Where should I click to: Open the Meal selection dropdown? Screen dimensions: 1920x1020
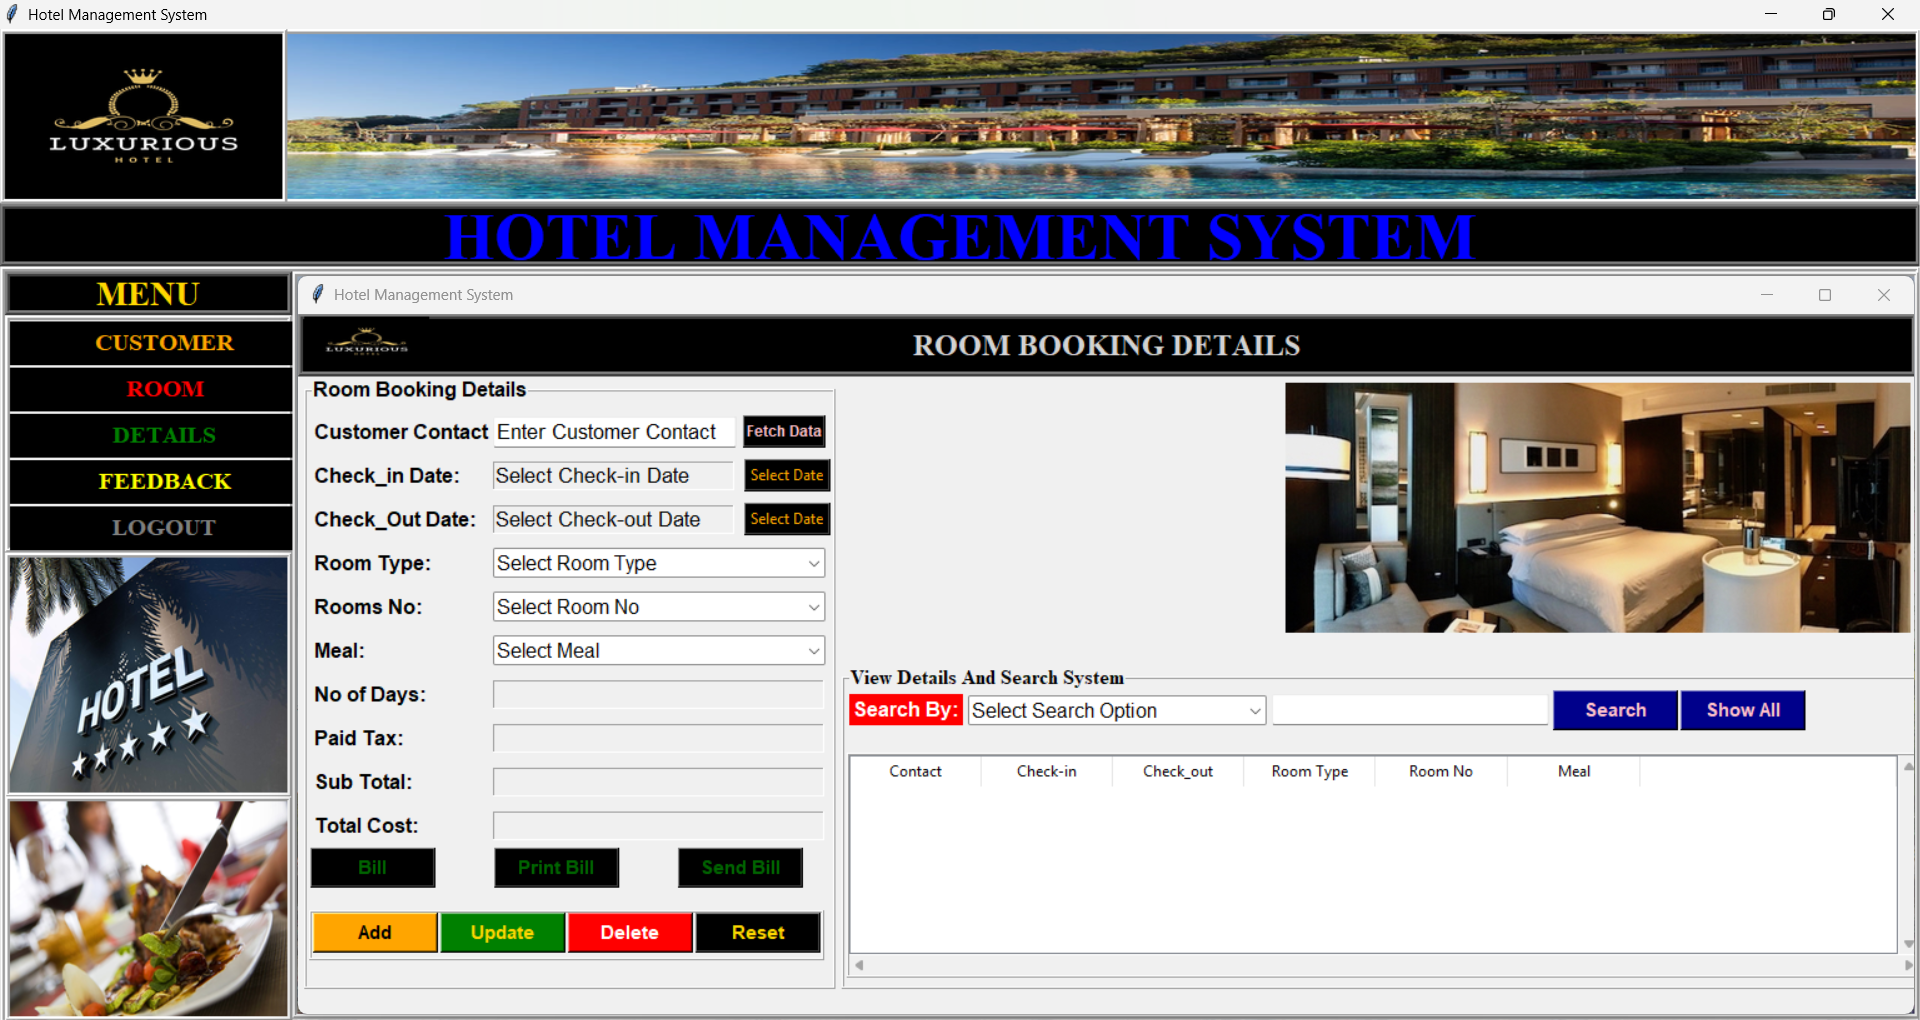click(x=658, y=651)
